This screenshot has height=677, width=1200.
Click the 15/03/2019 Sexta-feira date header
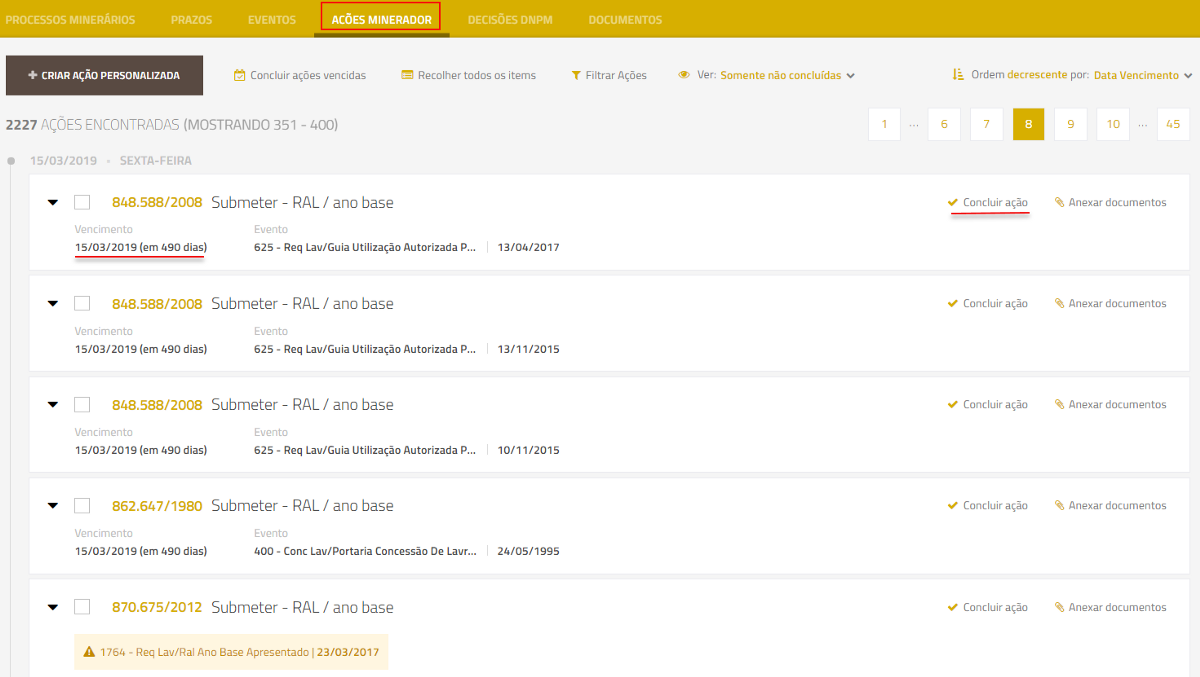(x=111, y=160)
